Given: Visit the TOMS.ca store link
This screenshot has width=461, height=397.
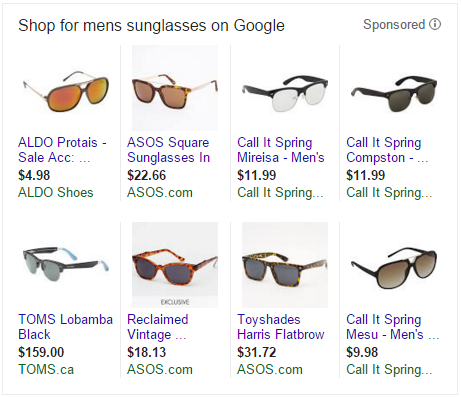Looking at the screenshot, I should point(46,370).
